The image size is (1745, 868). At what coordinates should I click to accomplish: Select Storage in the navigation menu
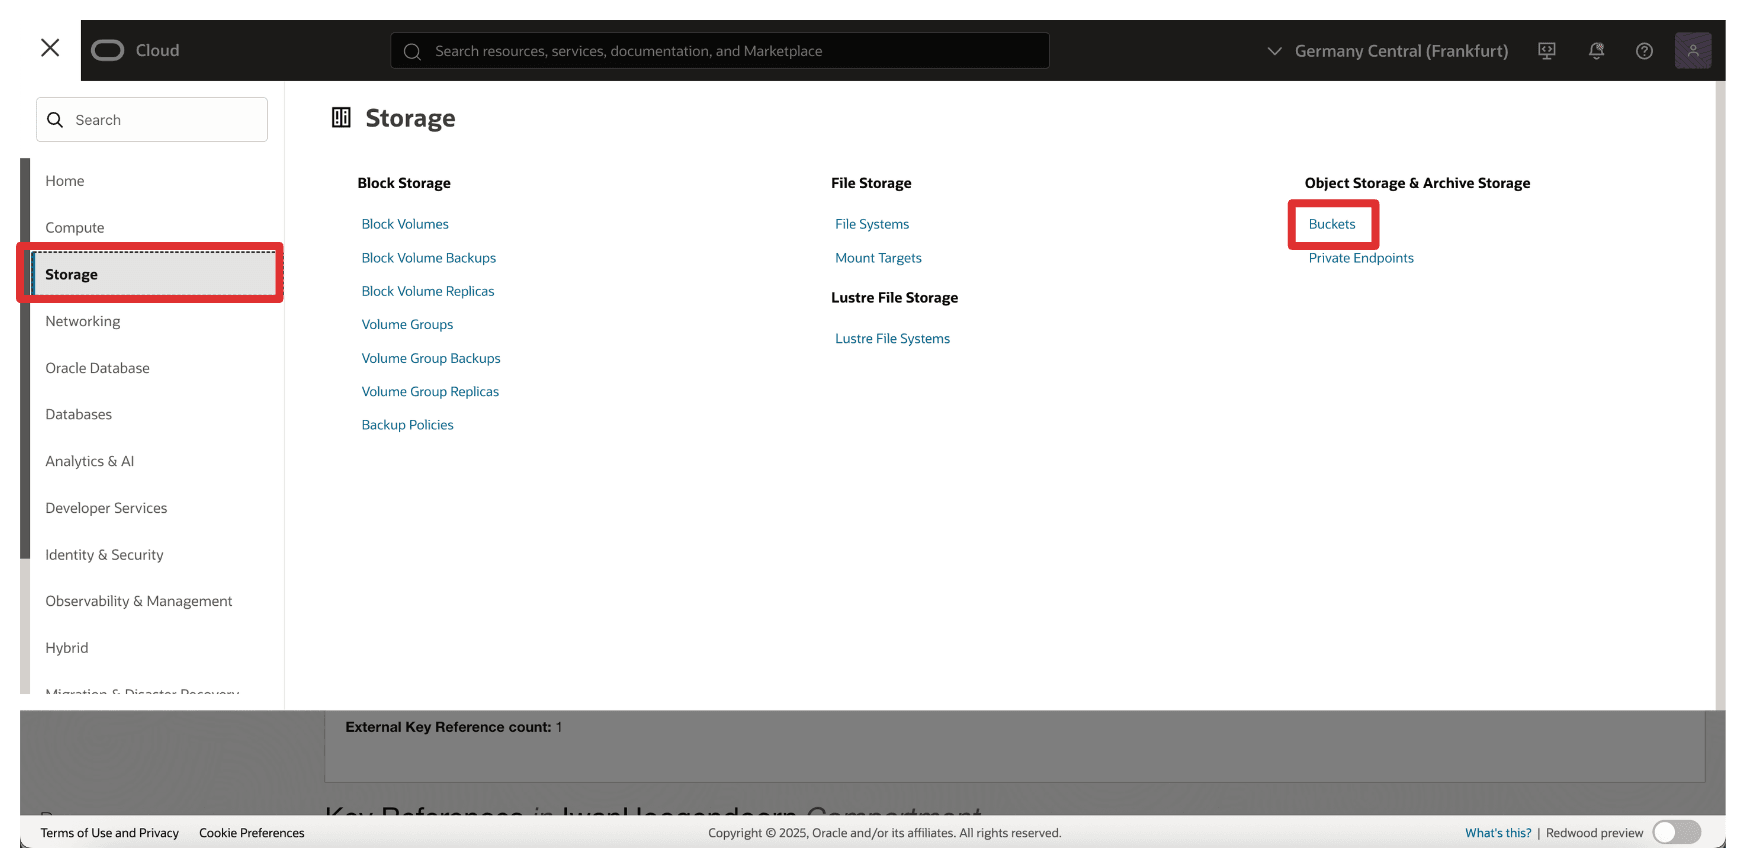154,274
